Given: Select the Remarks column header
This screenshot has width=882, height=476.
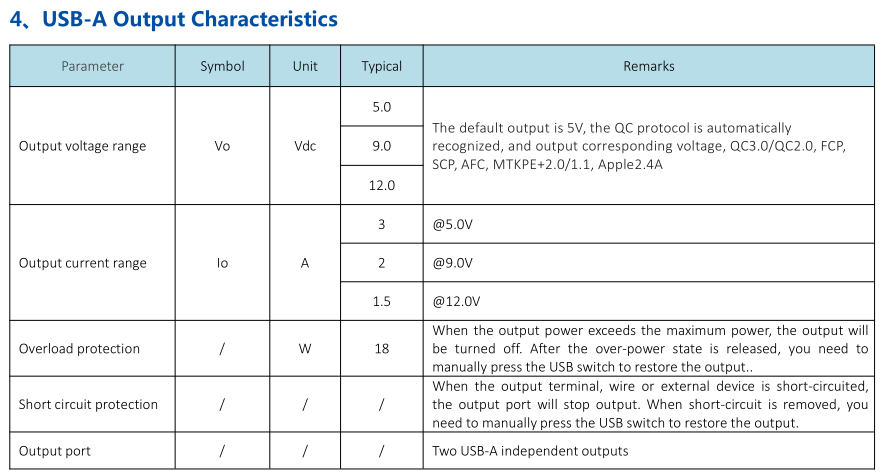Looking at the screenshot, I should [x=649, y=66].
